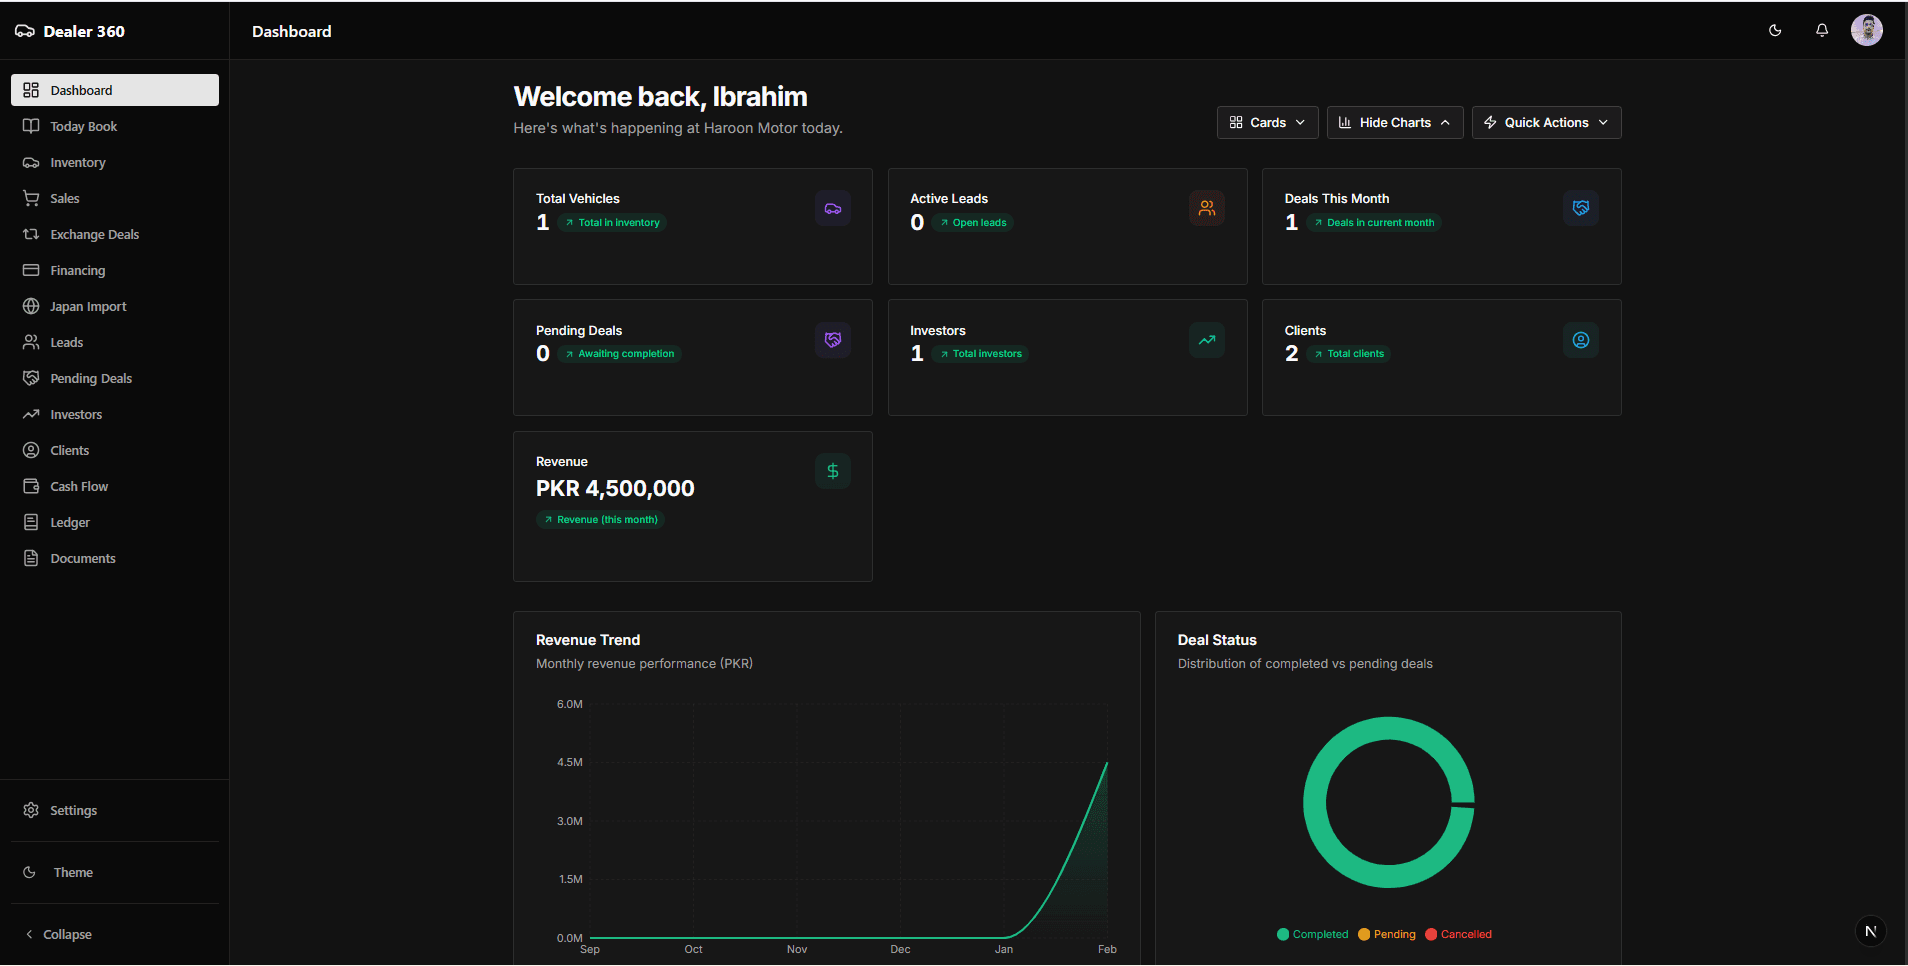Open the Pending Deals page

click(x=91, y=378)
